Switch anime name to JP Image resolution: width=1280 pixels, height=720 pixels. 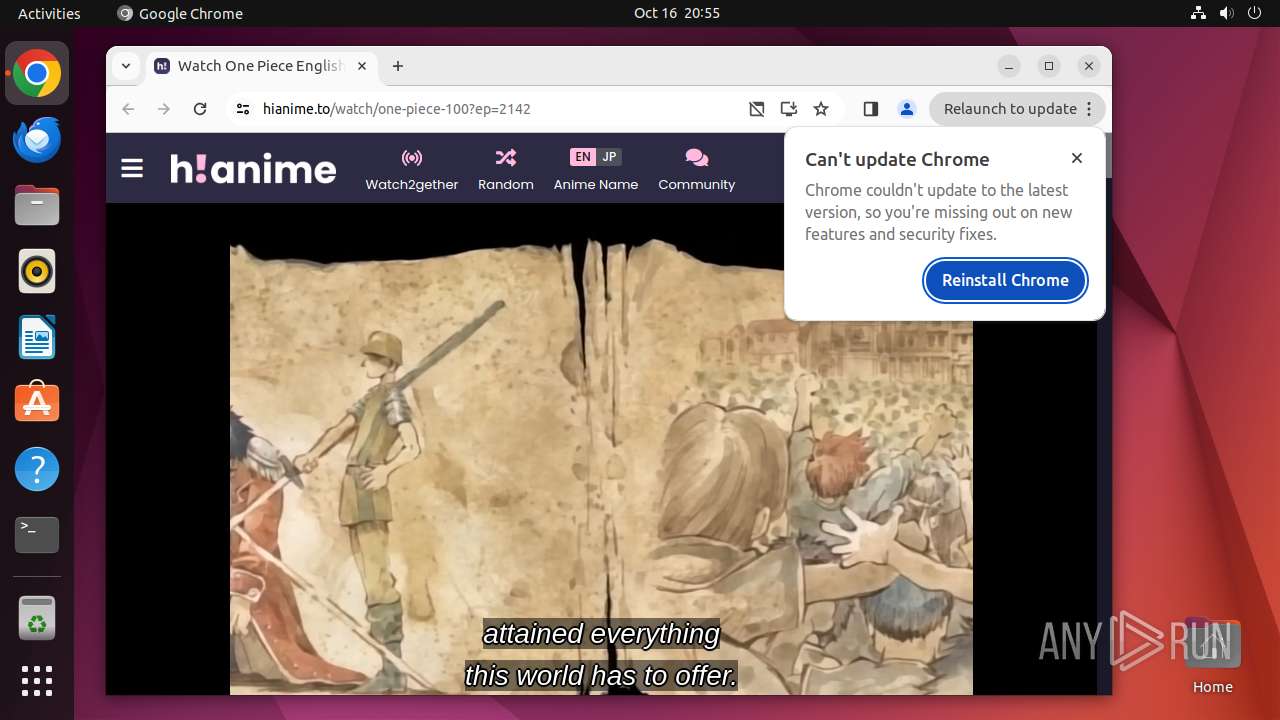(609, 157)
